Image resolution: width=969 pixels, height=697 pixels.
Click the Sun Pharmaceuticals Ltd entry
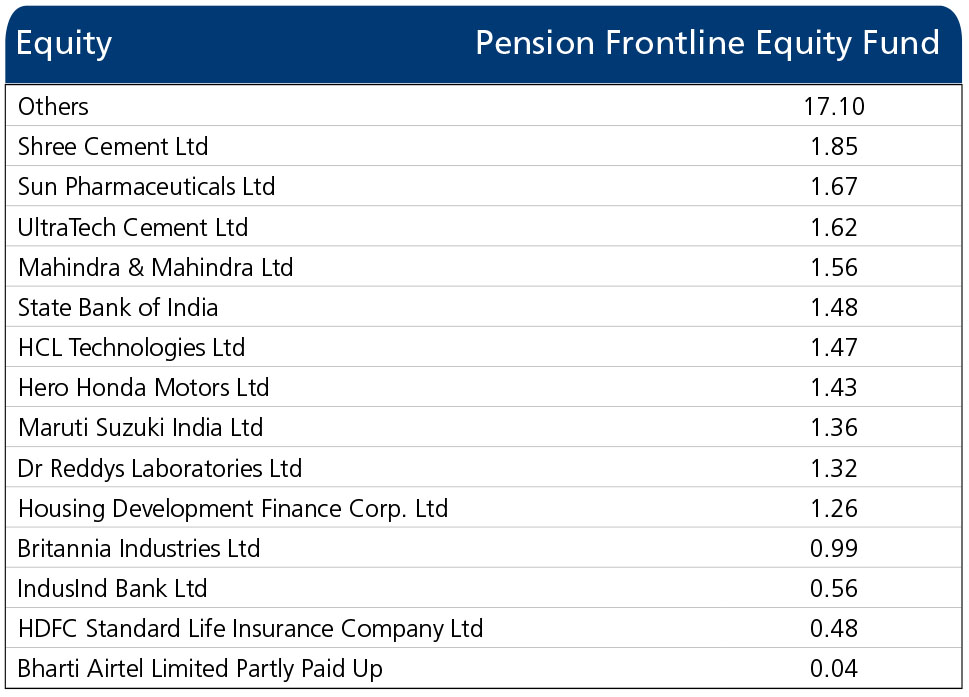click(x=146, y=187)
